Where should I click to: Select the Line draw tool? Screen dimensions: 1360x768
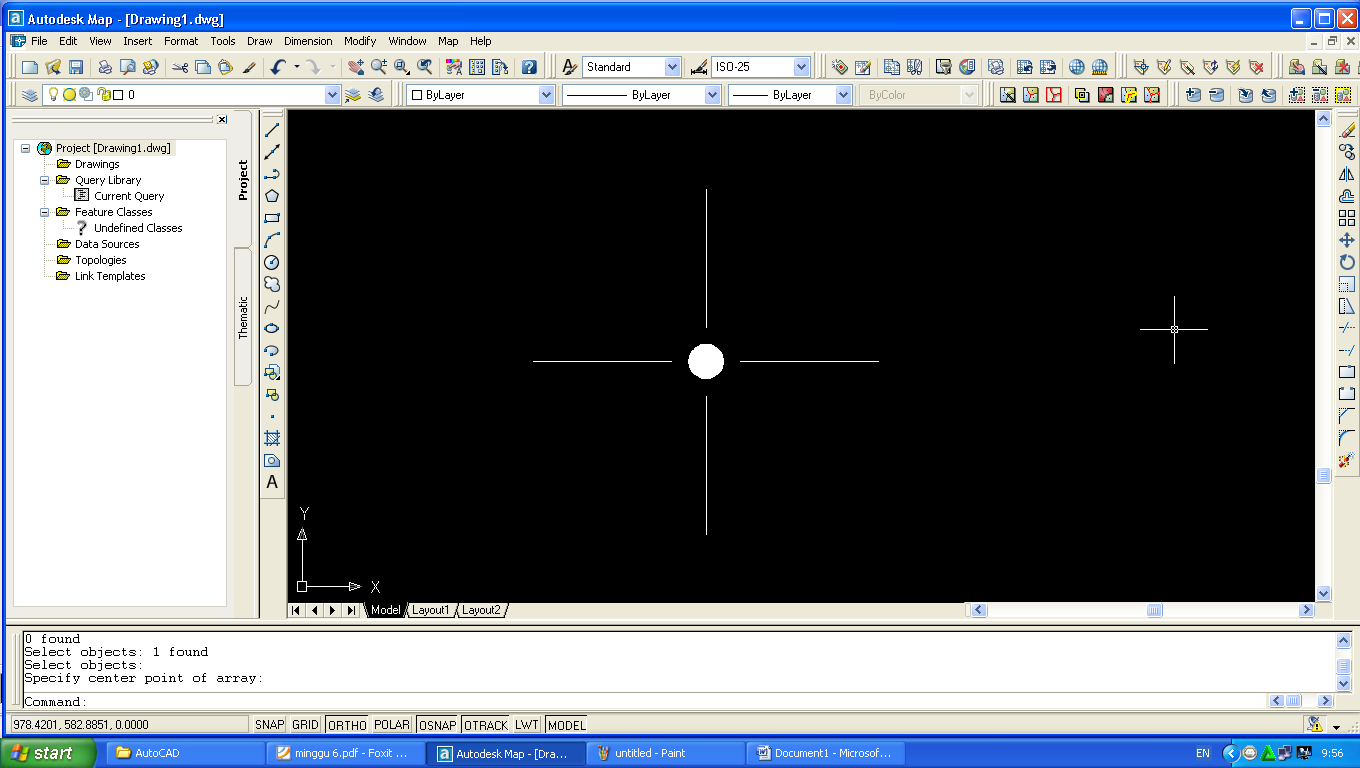point(272,130)
